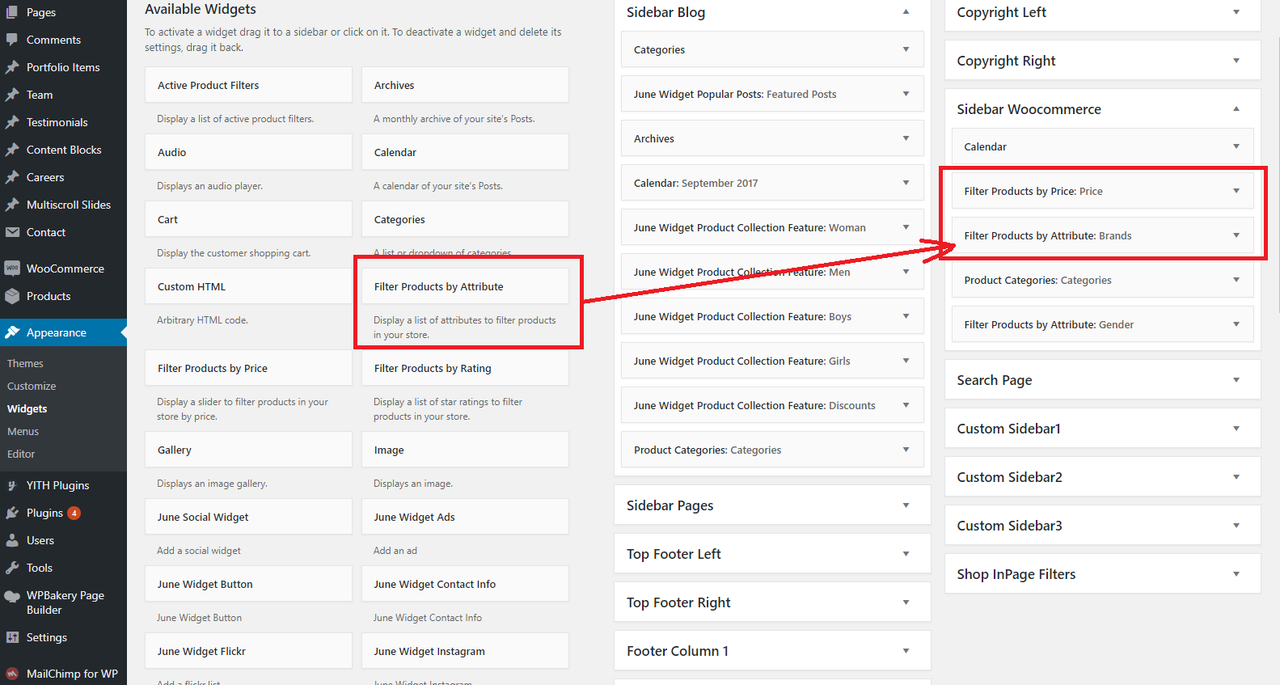Expand the Custom Sidebar1 widget area
This screenshot has width=1280, height=685.
pyautogui.click(x=1236, y=428)
